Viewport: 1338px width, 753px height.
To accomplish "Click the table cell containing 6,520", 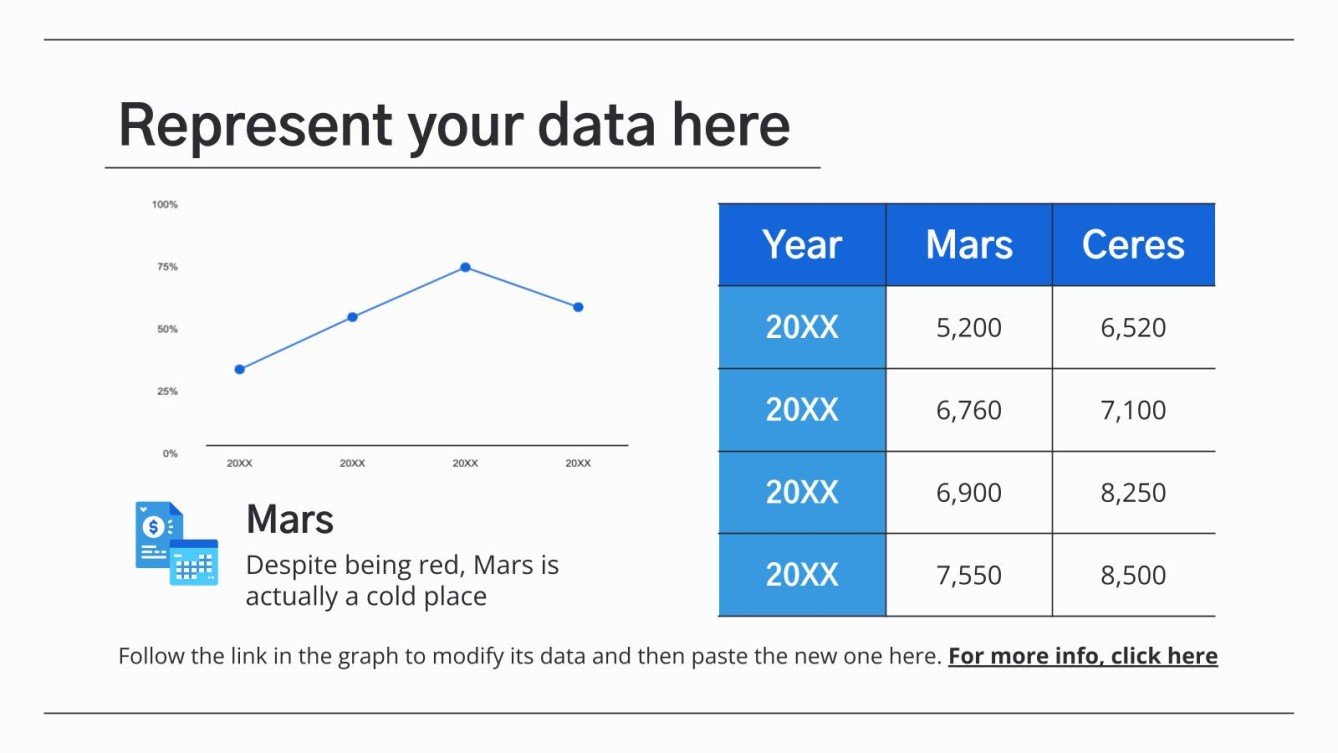I will click(1133, 327).
